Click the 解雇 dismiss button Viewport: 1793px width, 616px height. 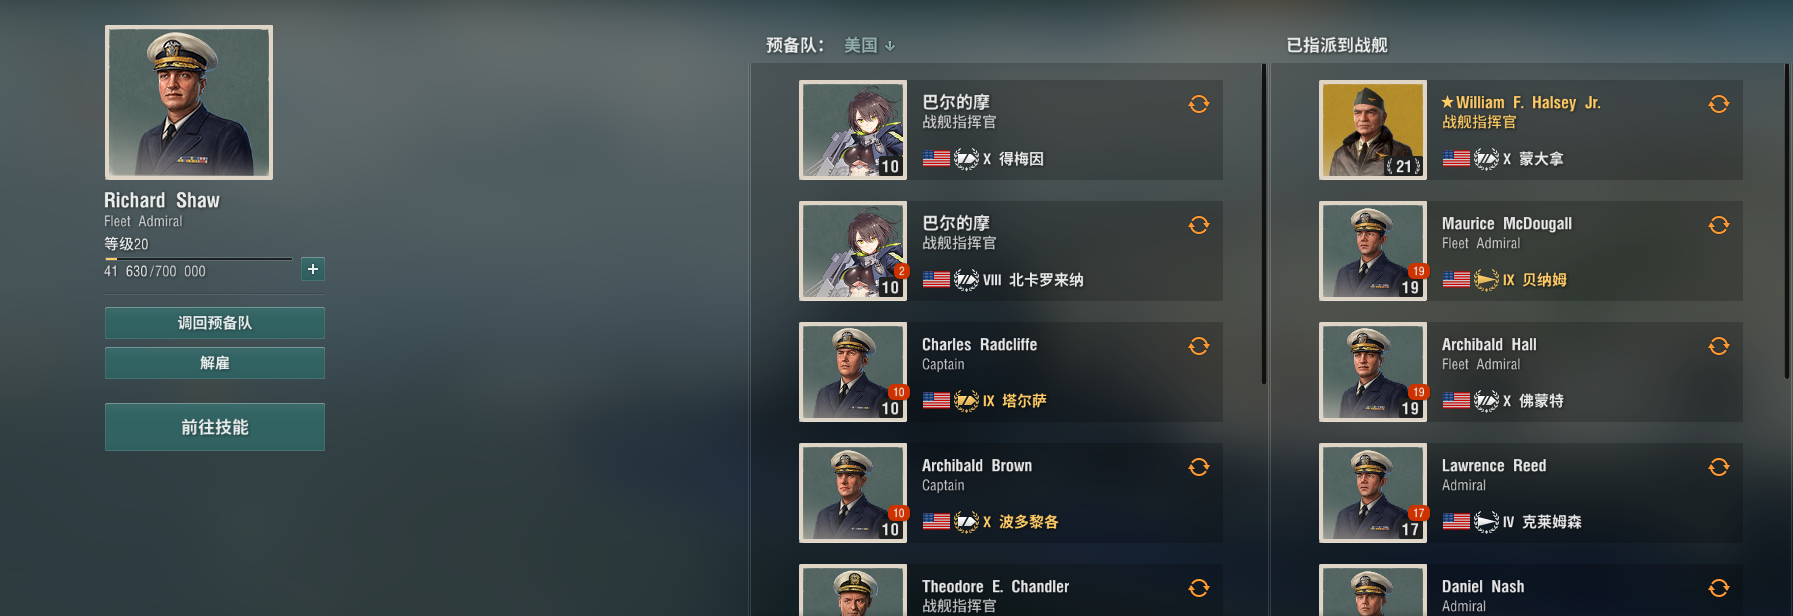[215, 363]
